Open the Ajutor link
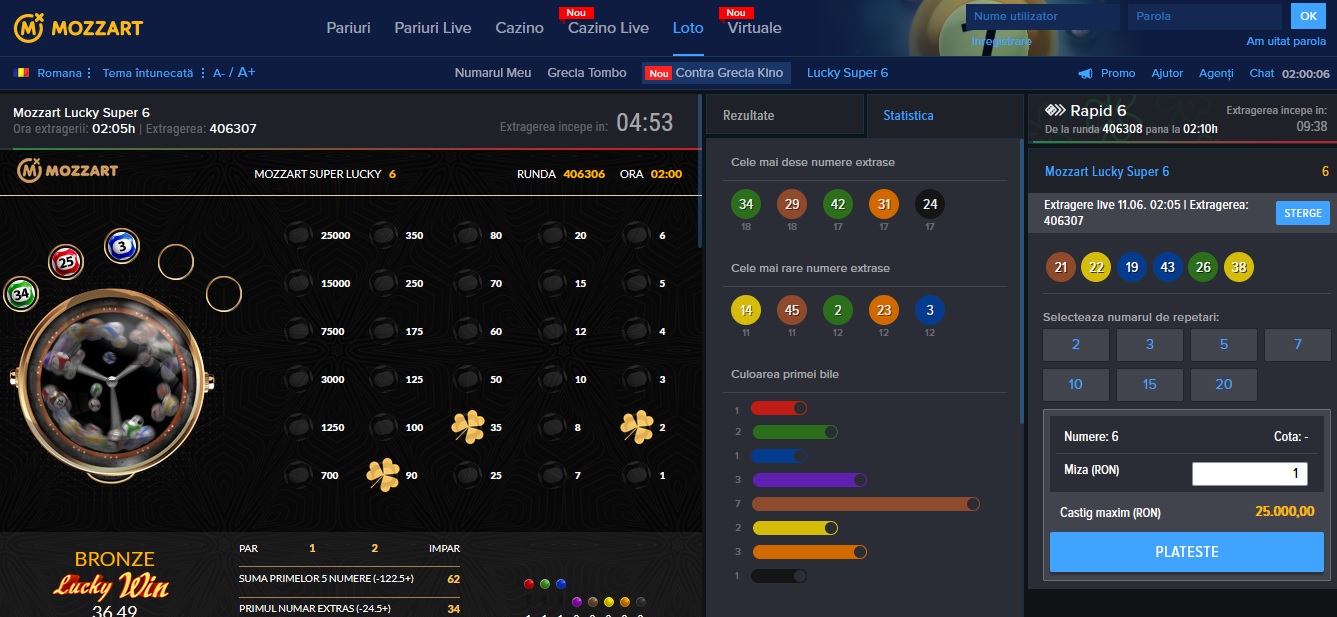 [1167, 73]
